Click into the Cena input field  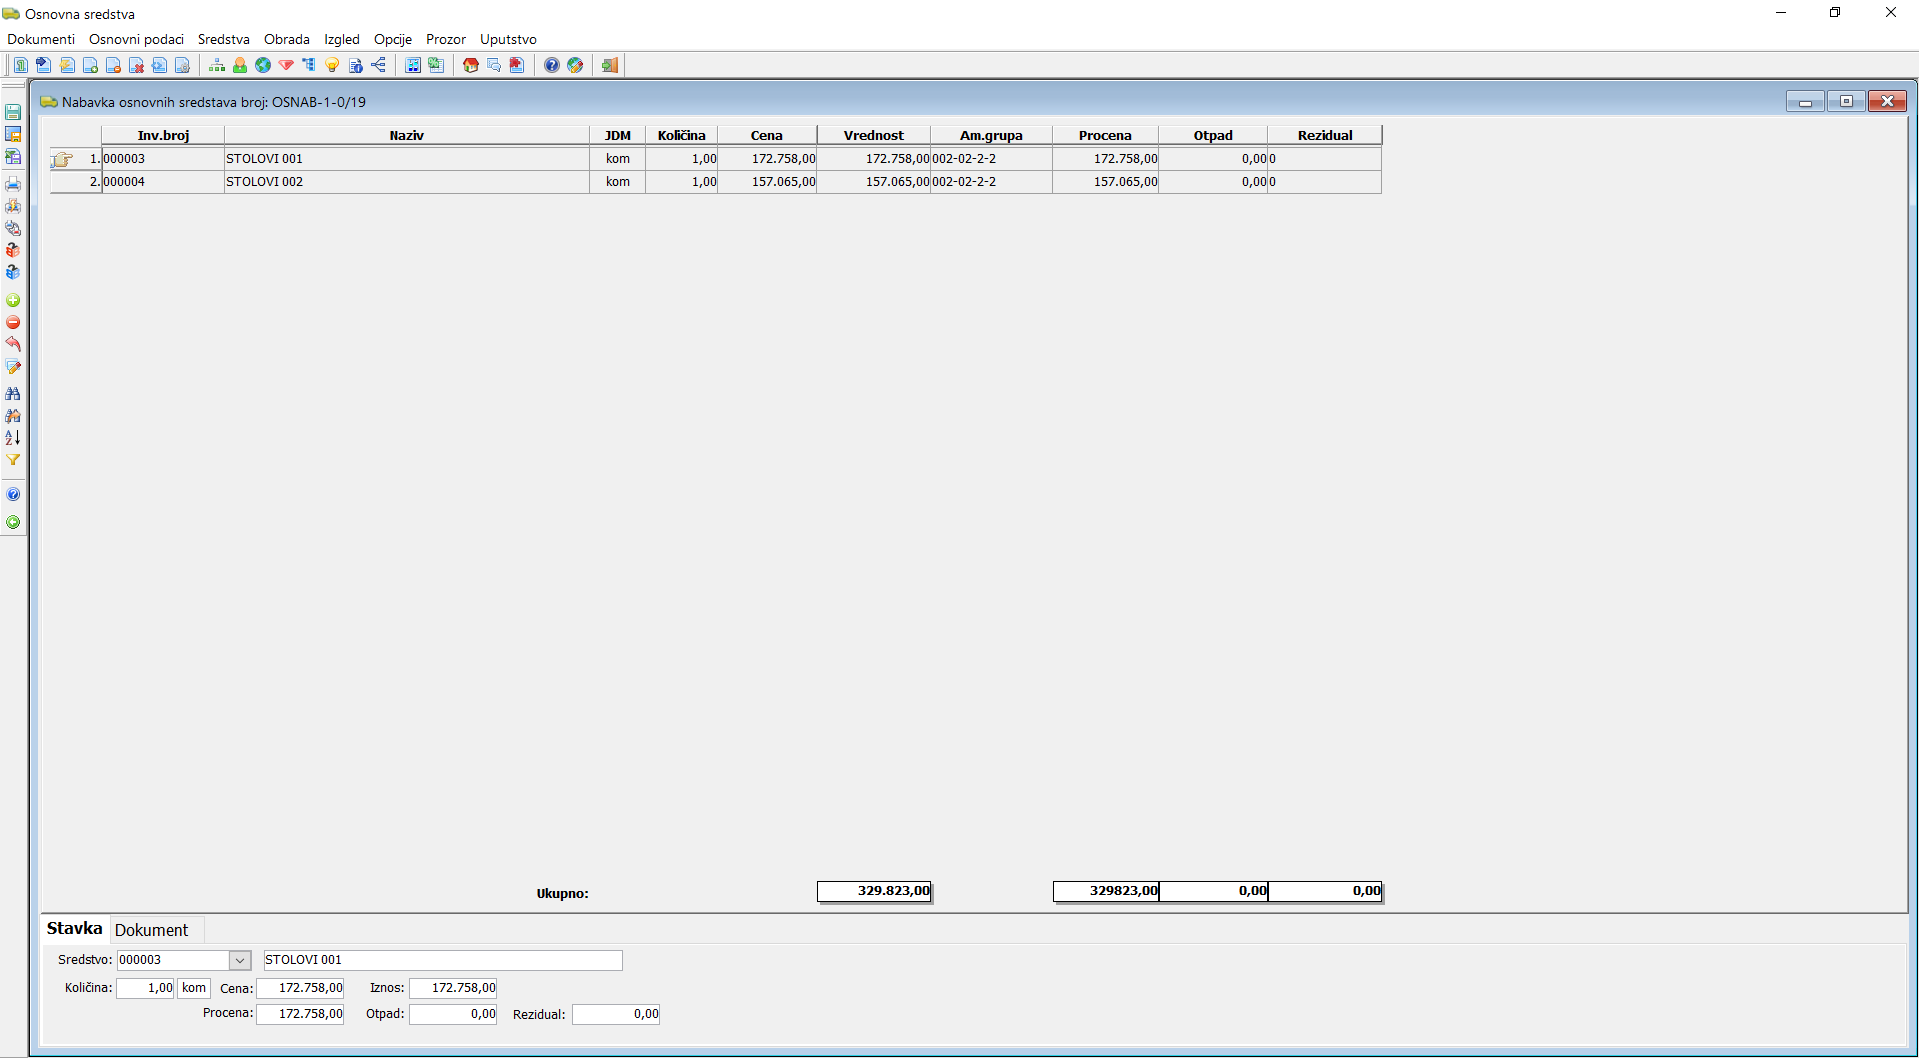coord(300,988)
